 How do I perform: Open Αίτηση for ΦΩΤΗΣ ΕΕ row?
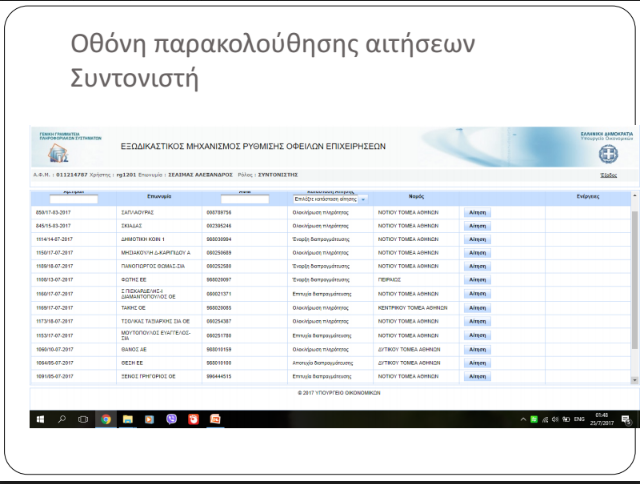pyautogui.click(x=478, y=282)
